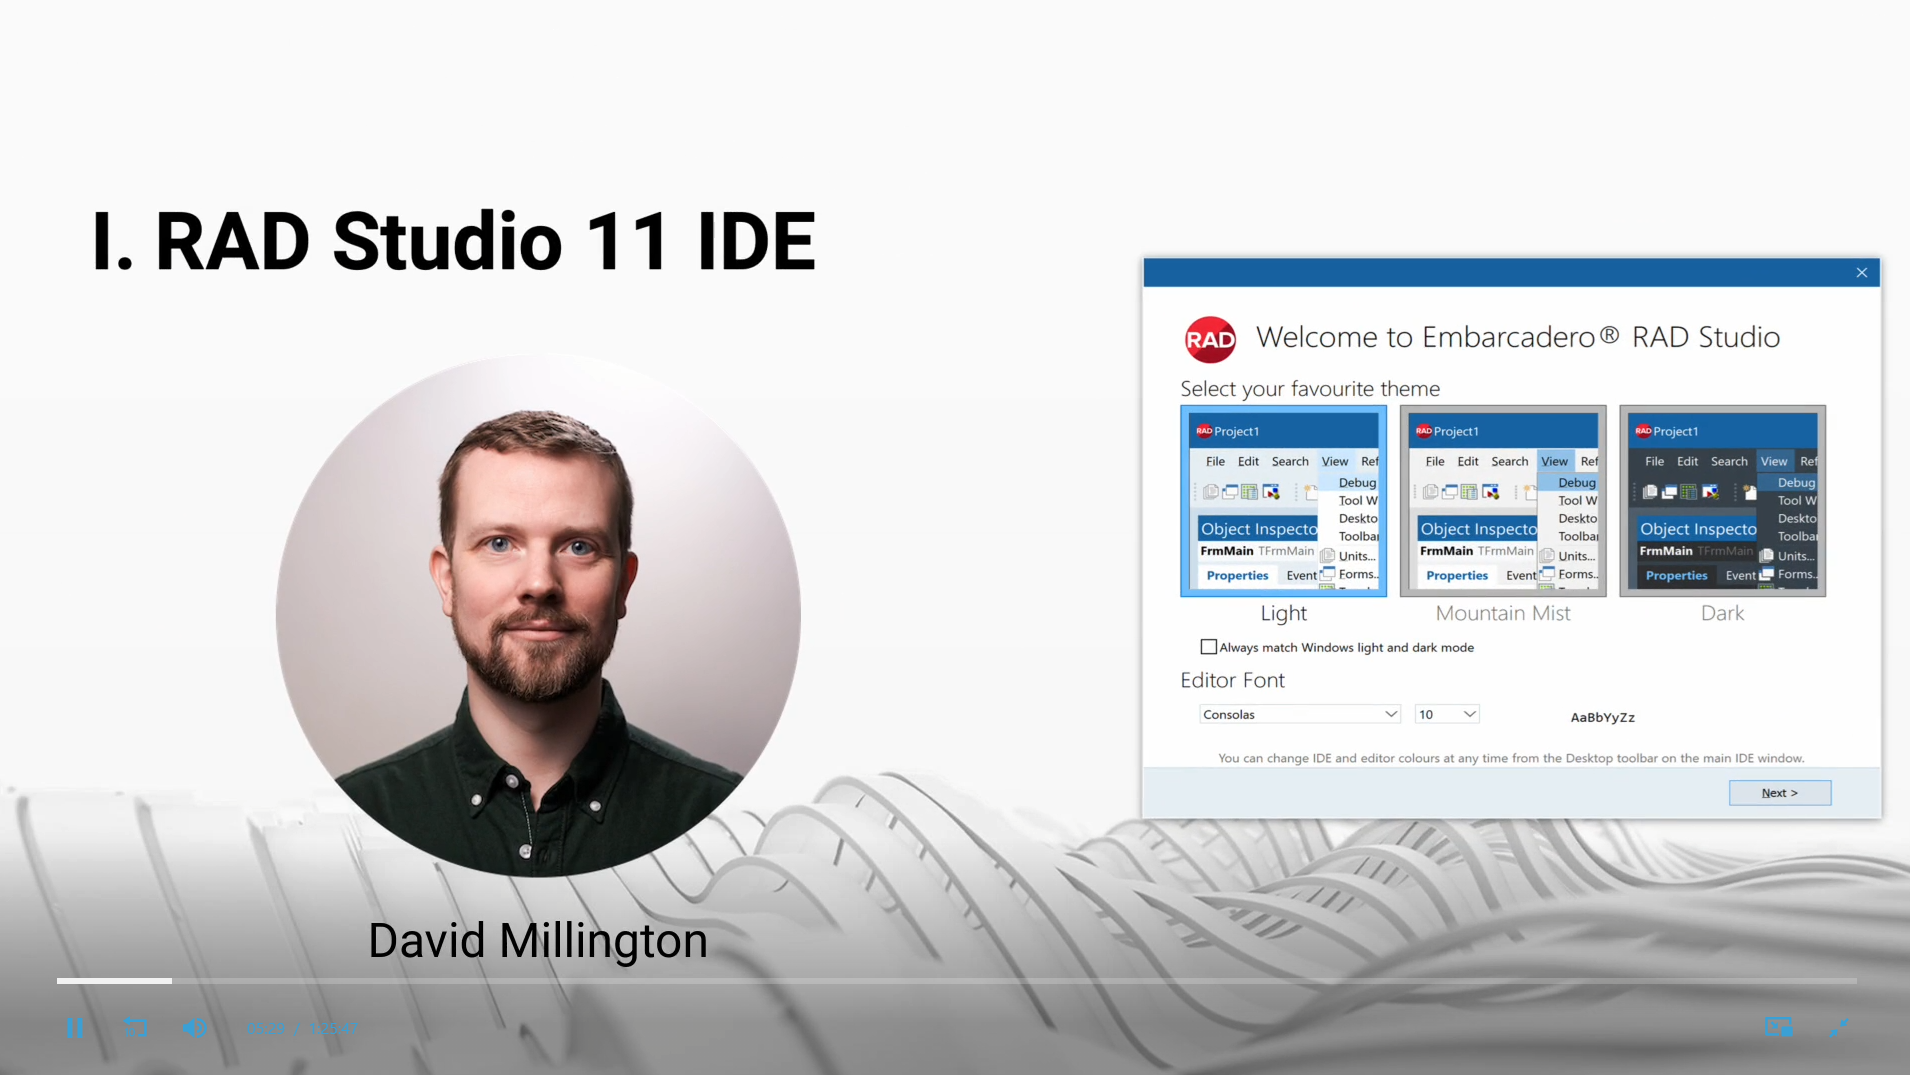Click Object Inspector header in Mountain Mist preview
The image size is (1910, 1075).
[x=1478, y=529]
